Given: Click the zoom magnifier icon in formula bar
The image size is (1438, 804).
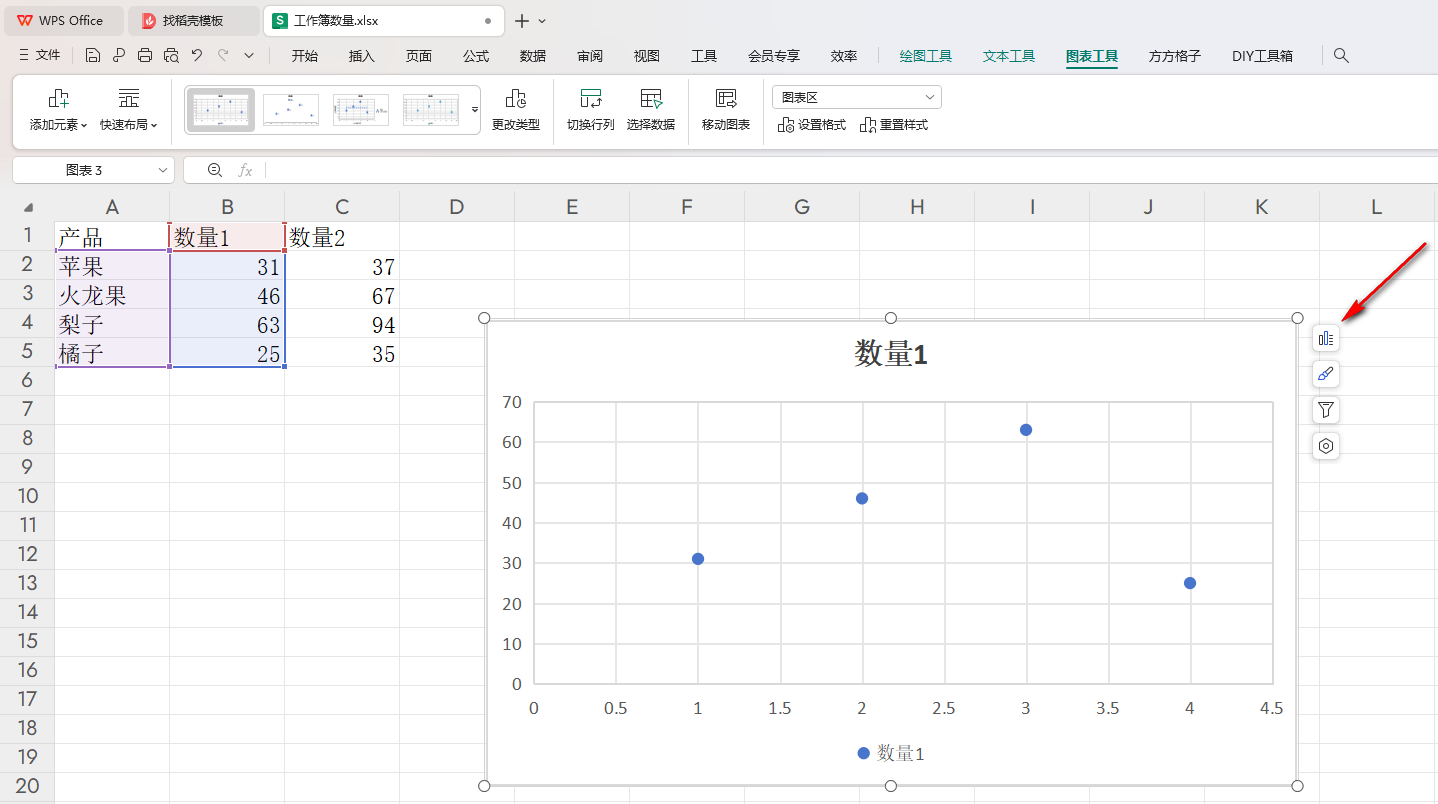Looking at the screenshot, I should click(x=214, y=170).
